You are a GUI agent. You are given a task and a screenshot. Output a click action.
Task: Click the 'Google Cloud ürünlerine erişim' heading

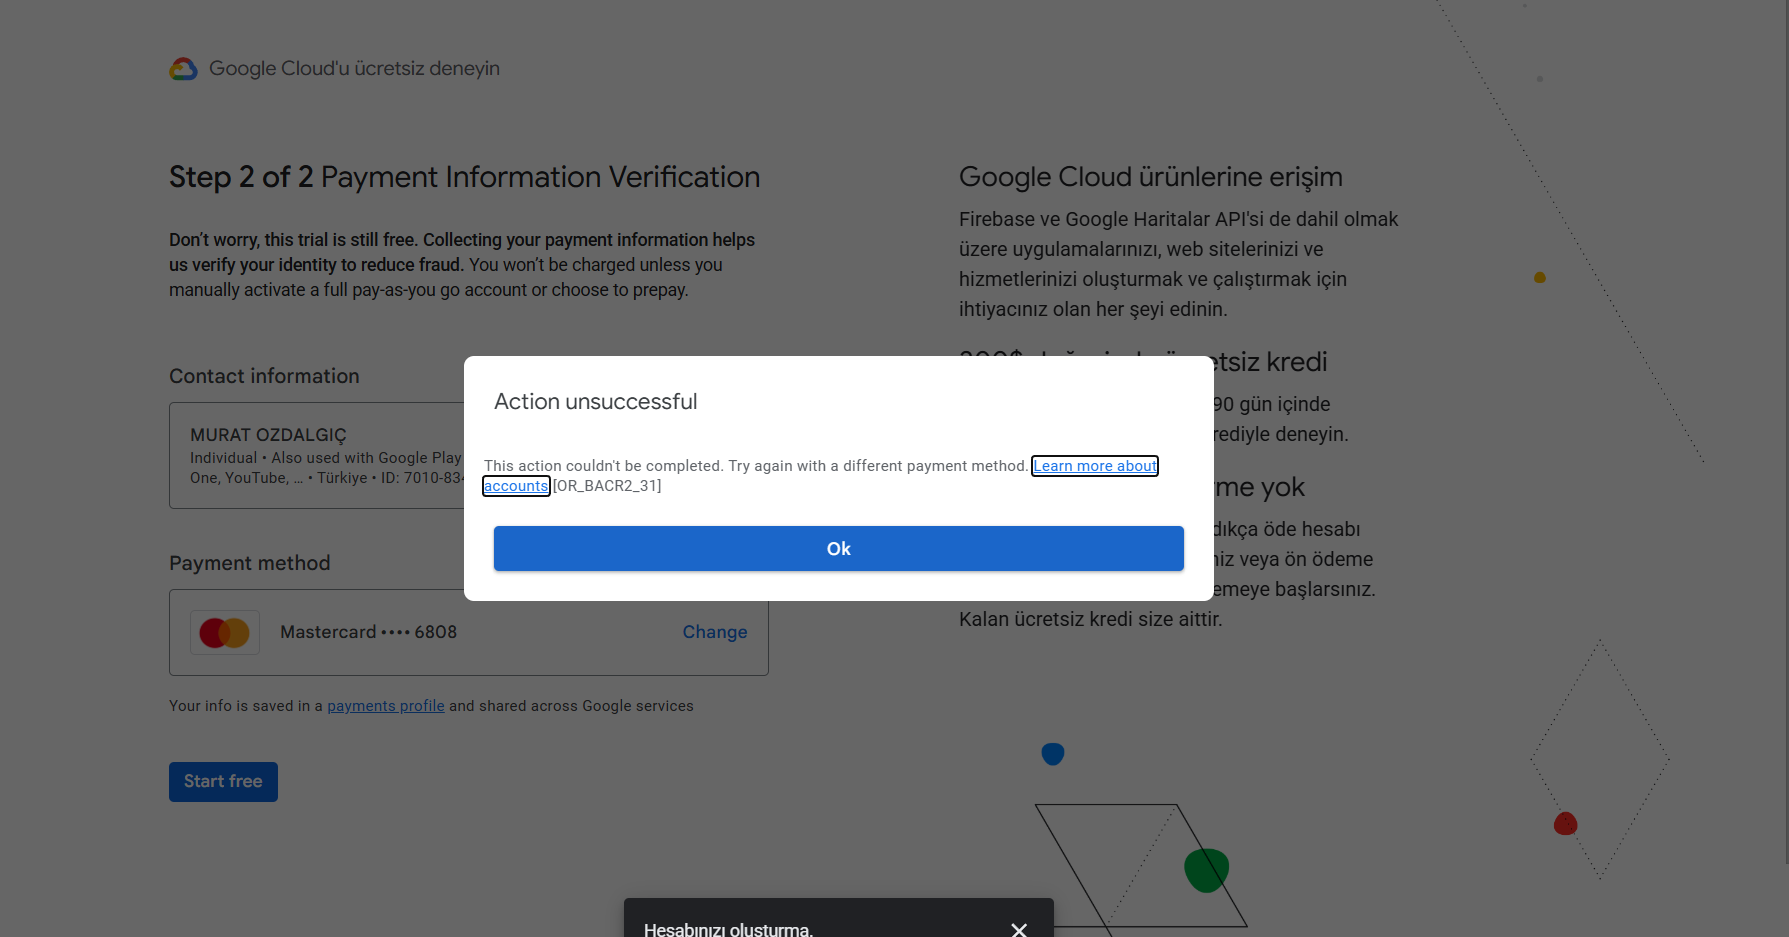point(1151,177)
